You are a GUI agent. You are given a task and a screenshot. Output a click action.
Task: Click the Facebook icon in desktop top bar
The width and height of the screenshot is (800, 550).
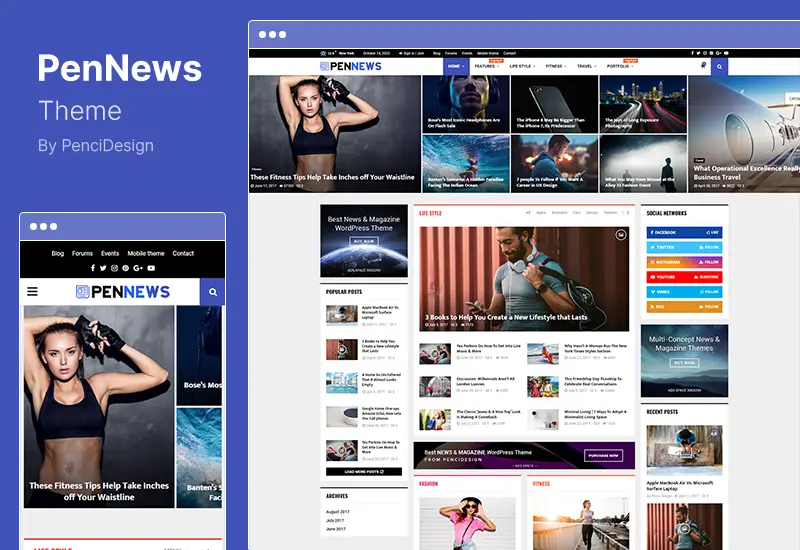(x=692, y=53)
